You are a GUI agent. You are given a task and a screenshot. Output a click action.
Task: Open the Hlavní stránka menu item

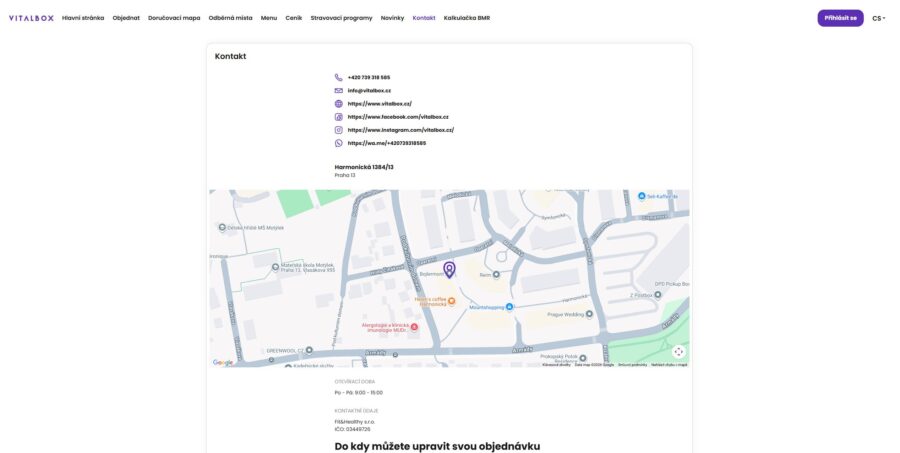click(x=83, y=18)
